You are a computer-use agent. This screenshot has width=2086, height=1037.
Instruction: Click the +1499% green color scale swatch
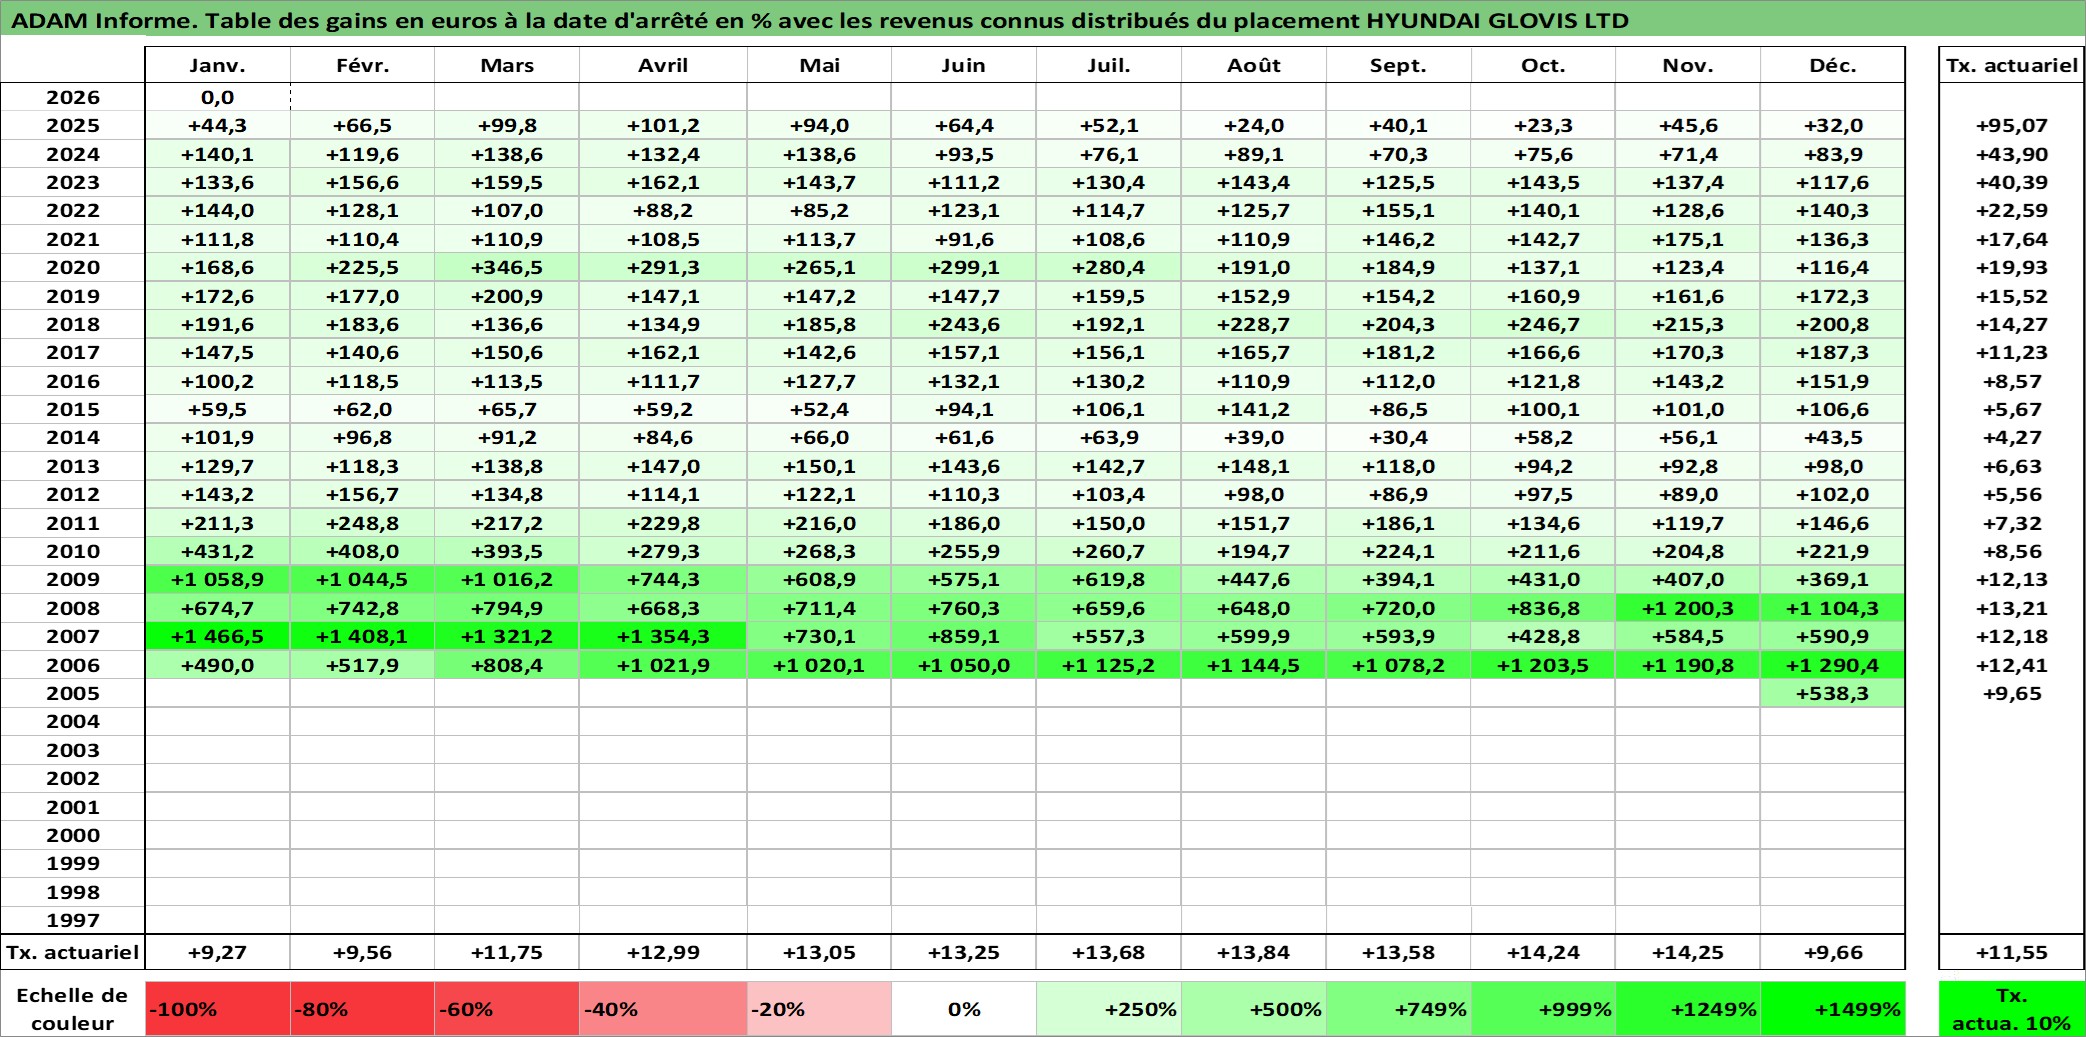coord(1833,1008)
